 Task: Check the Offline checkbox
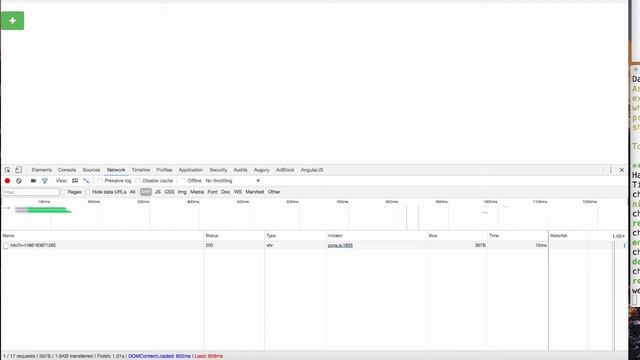pos(183,180)
